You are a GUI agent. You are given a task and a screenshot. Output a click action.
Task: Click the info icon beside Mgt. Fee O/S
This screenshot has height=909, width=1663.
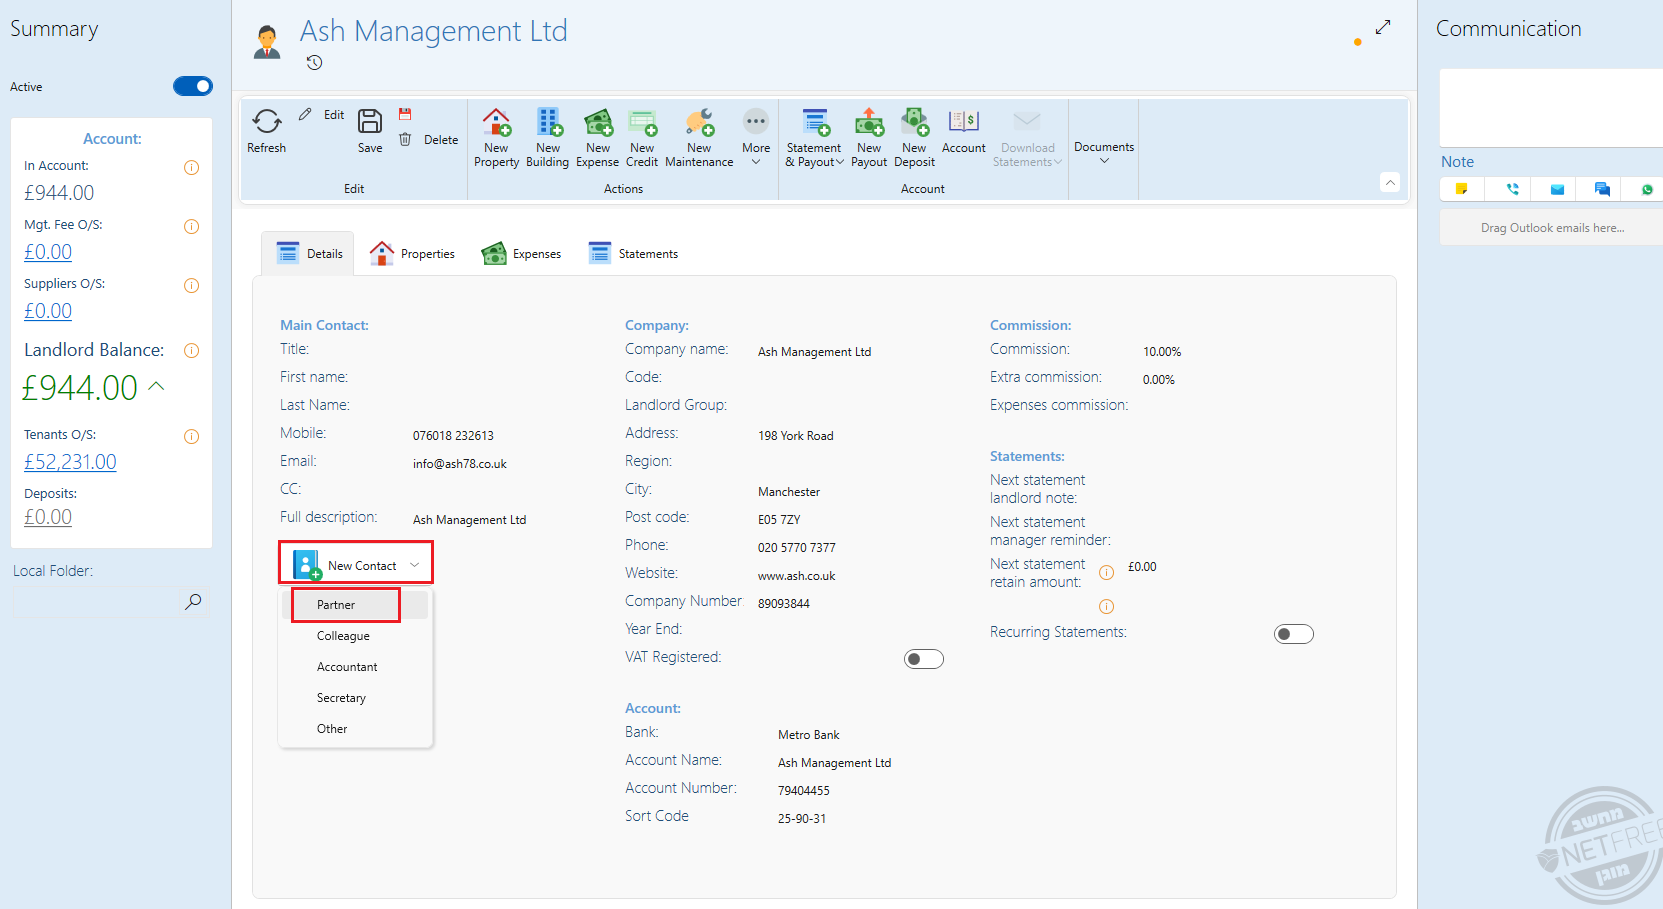pyautogui.click(x=192, y=226)
